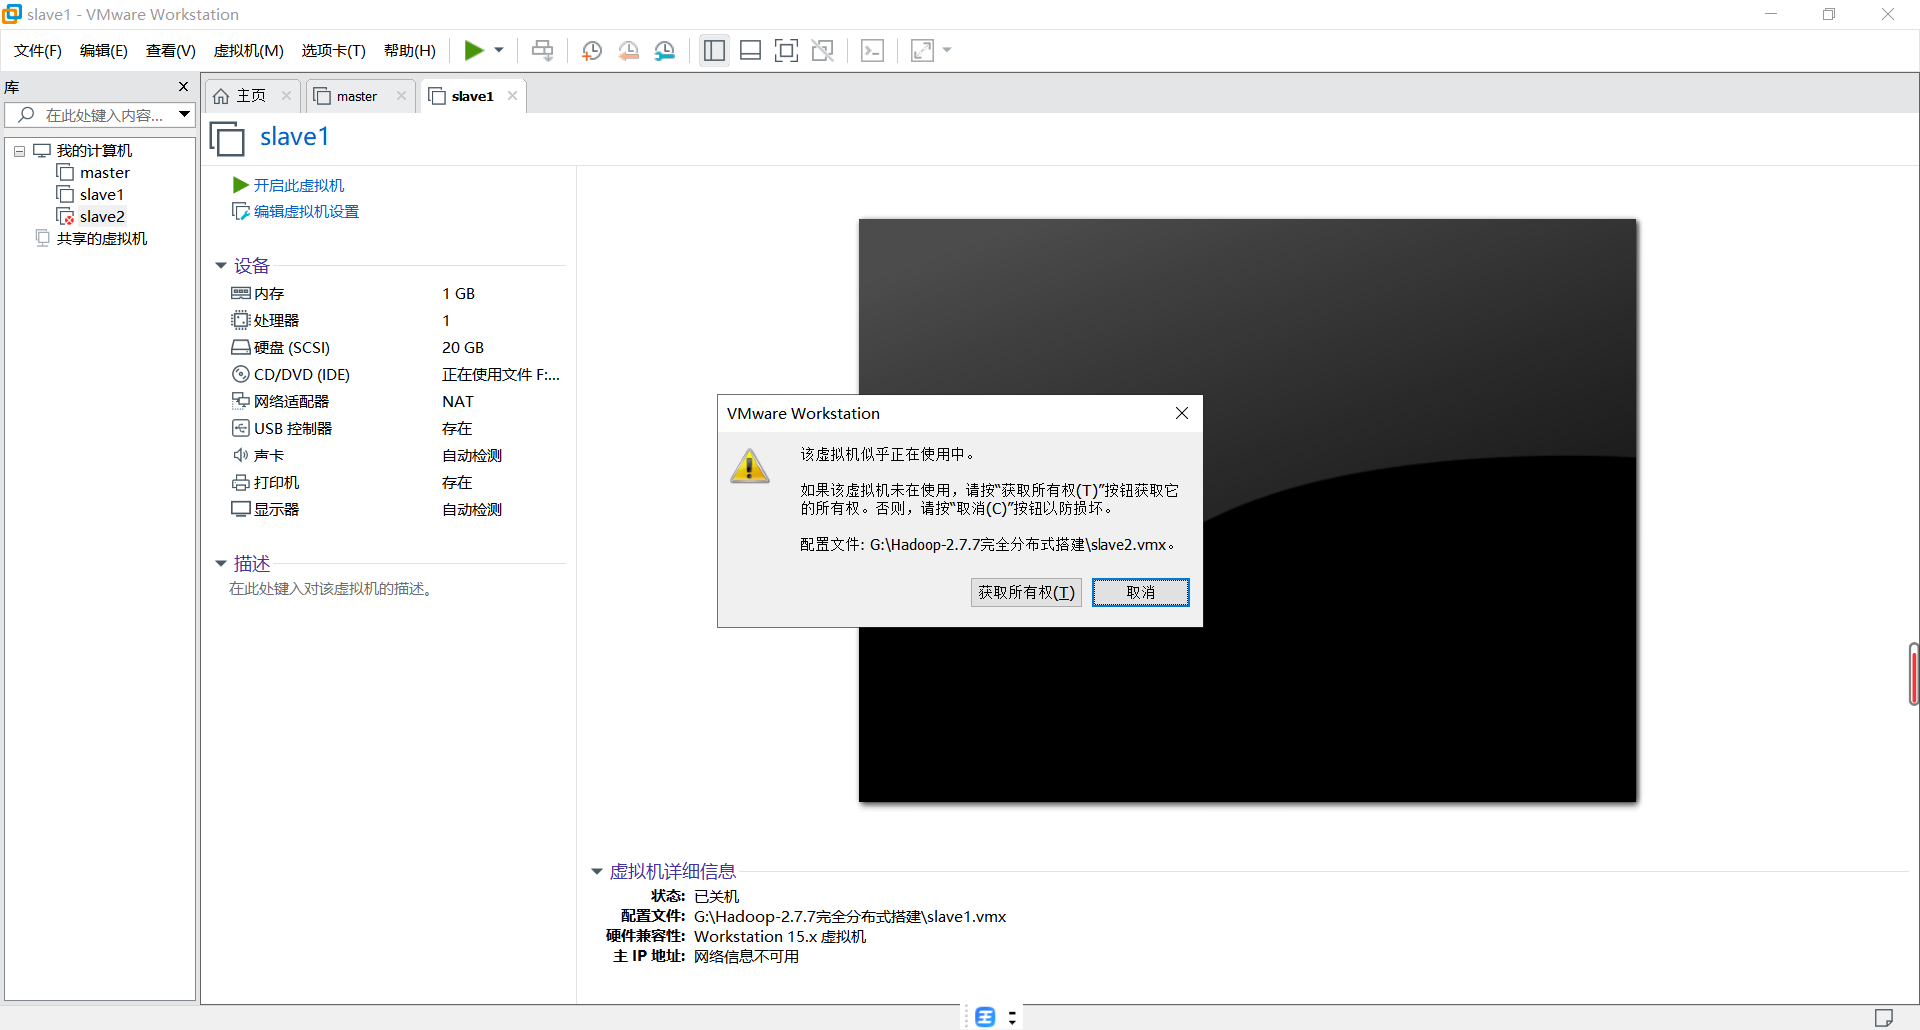The width and height of the screenshot is (1920, 1030).
Task: Click 获取所有权(T) button in dialog
Action: pos(1026,592)
